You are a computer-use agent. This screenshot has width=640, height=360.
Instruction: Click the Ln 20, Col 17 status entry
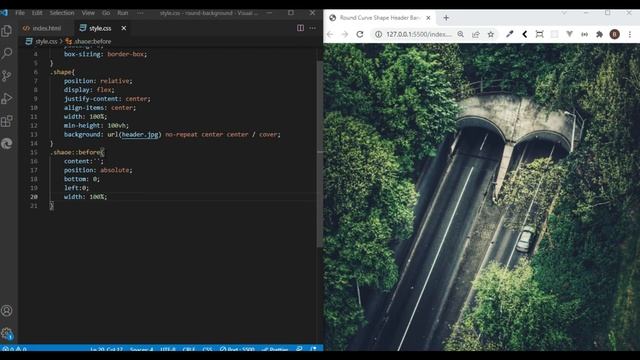[x=106, y=349]
